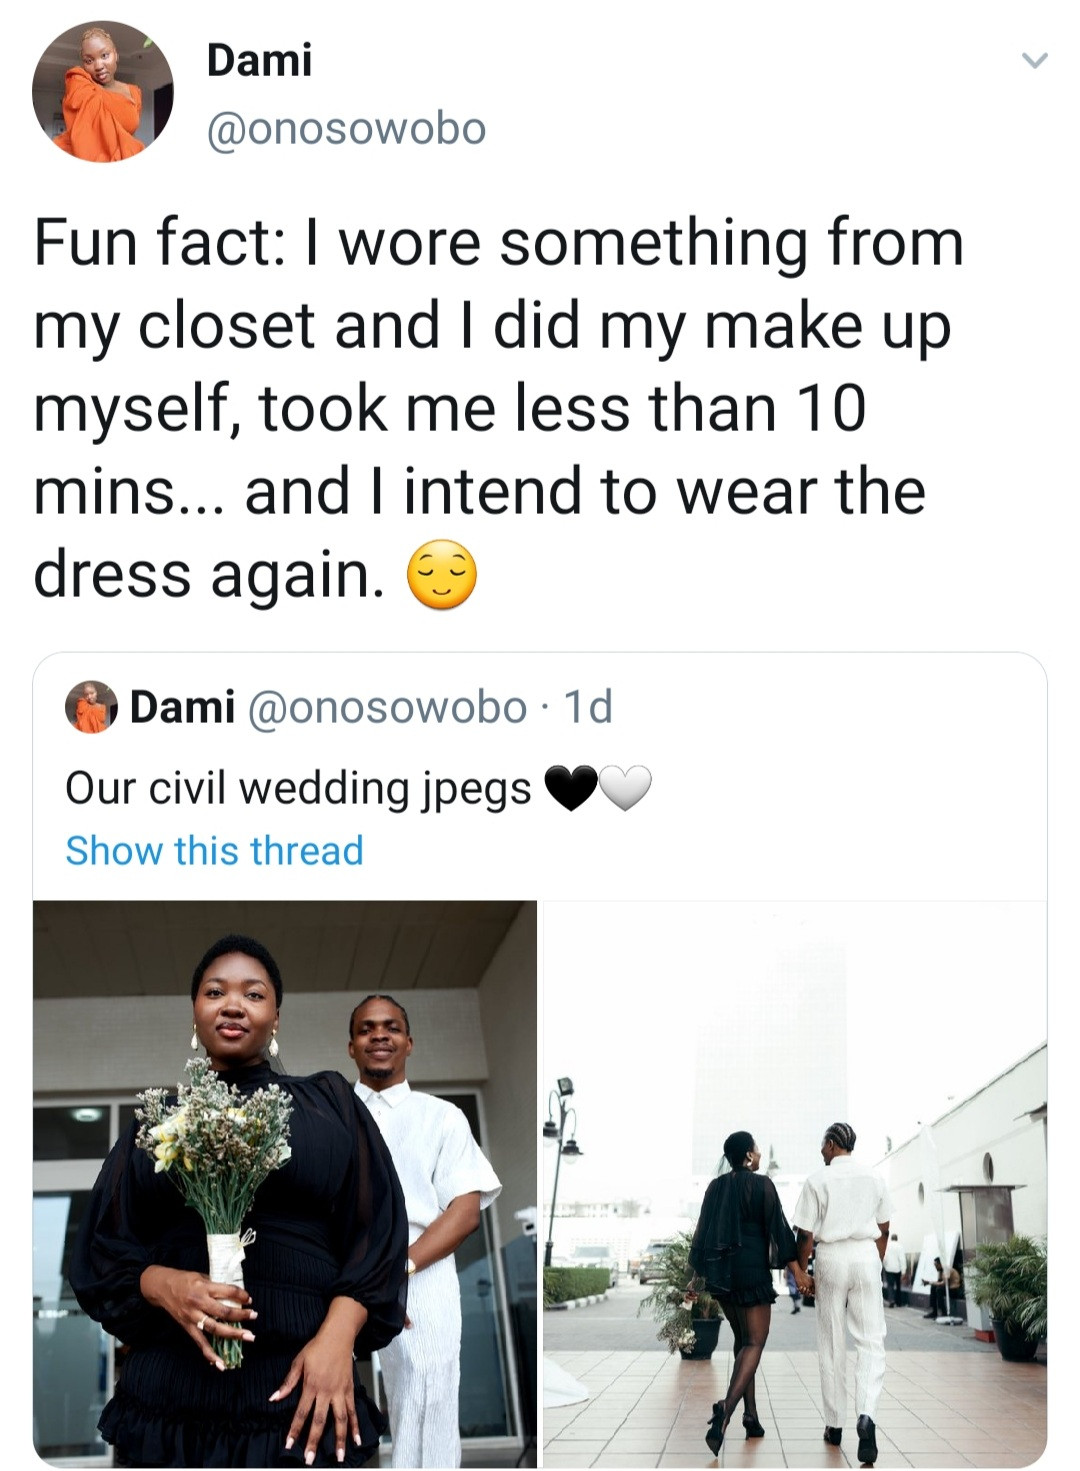Click the relieved face emoji
The width and height of the screenshot is (1080, 1471).
441,575
